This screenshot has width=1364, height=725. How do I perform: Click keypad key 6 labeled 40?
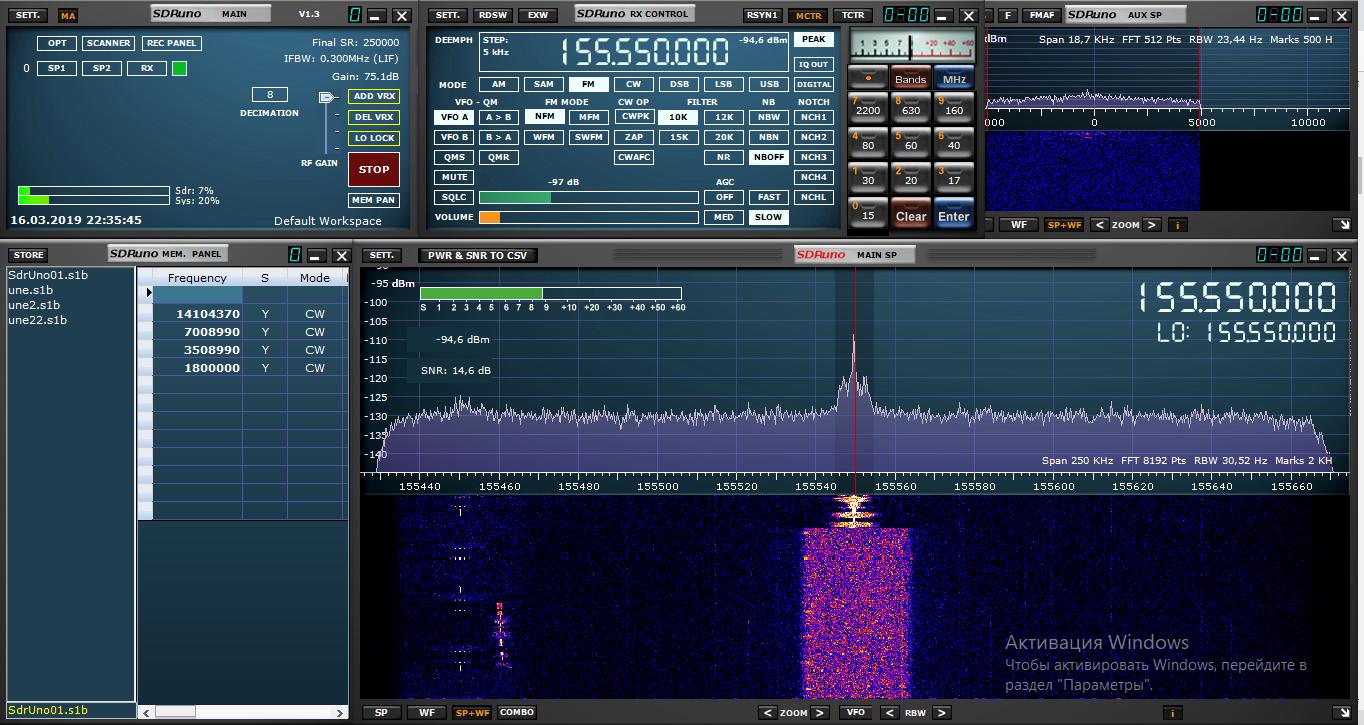click(x=954, y=141)
